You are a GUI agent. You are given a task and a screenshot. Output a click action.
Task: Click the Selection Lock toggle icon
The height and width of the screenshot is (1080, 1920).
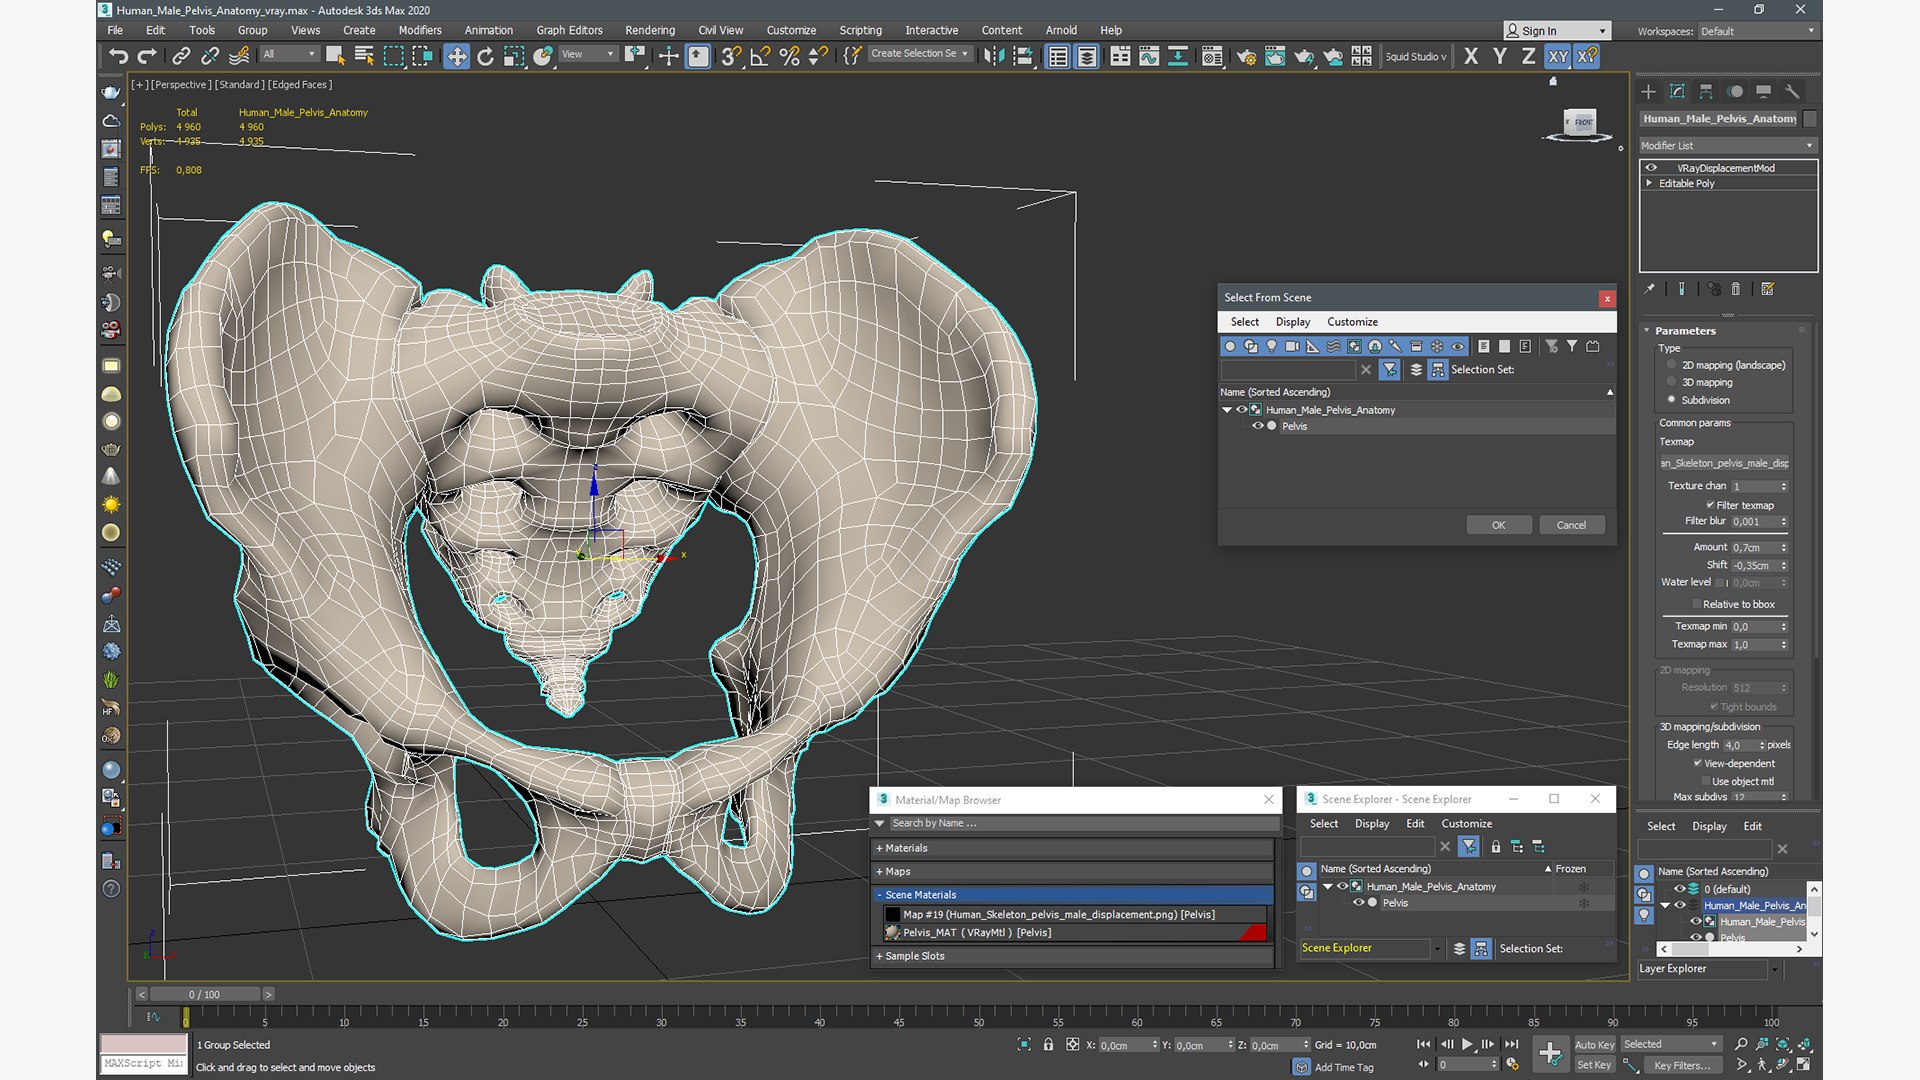point(1048,1044)
